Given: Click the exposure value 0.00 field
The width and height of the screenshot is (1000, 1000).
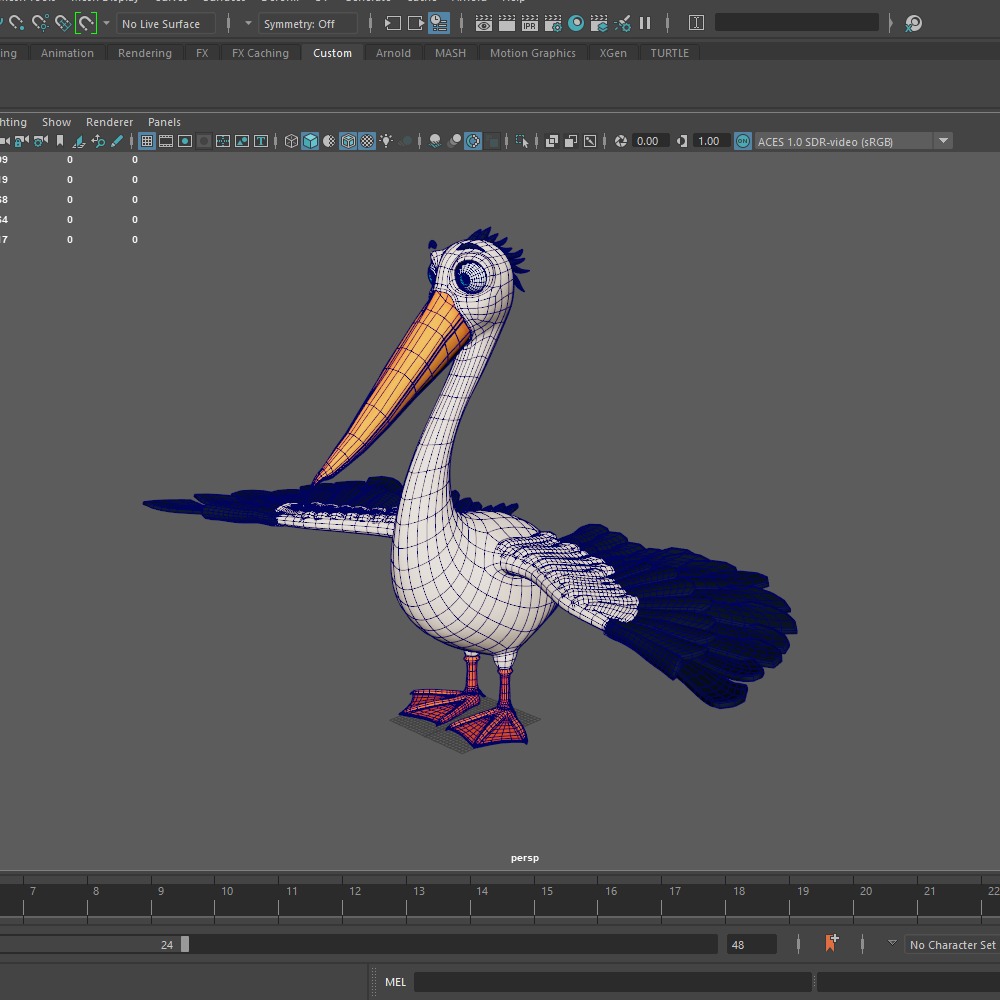Looking at the screenshot, I should tap(649, 141).
